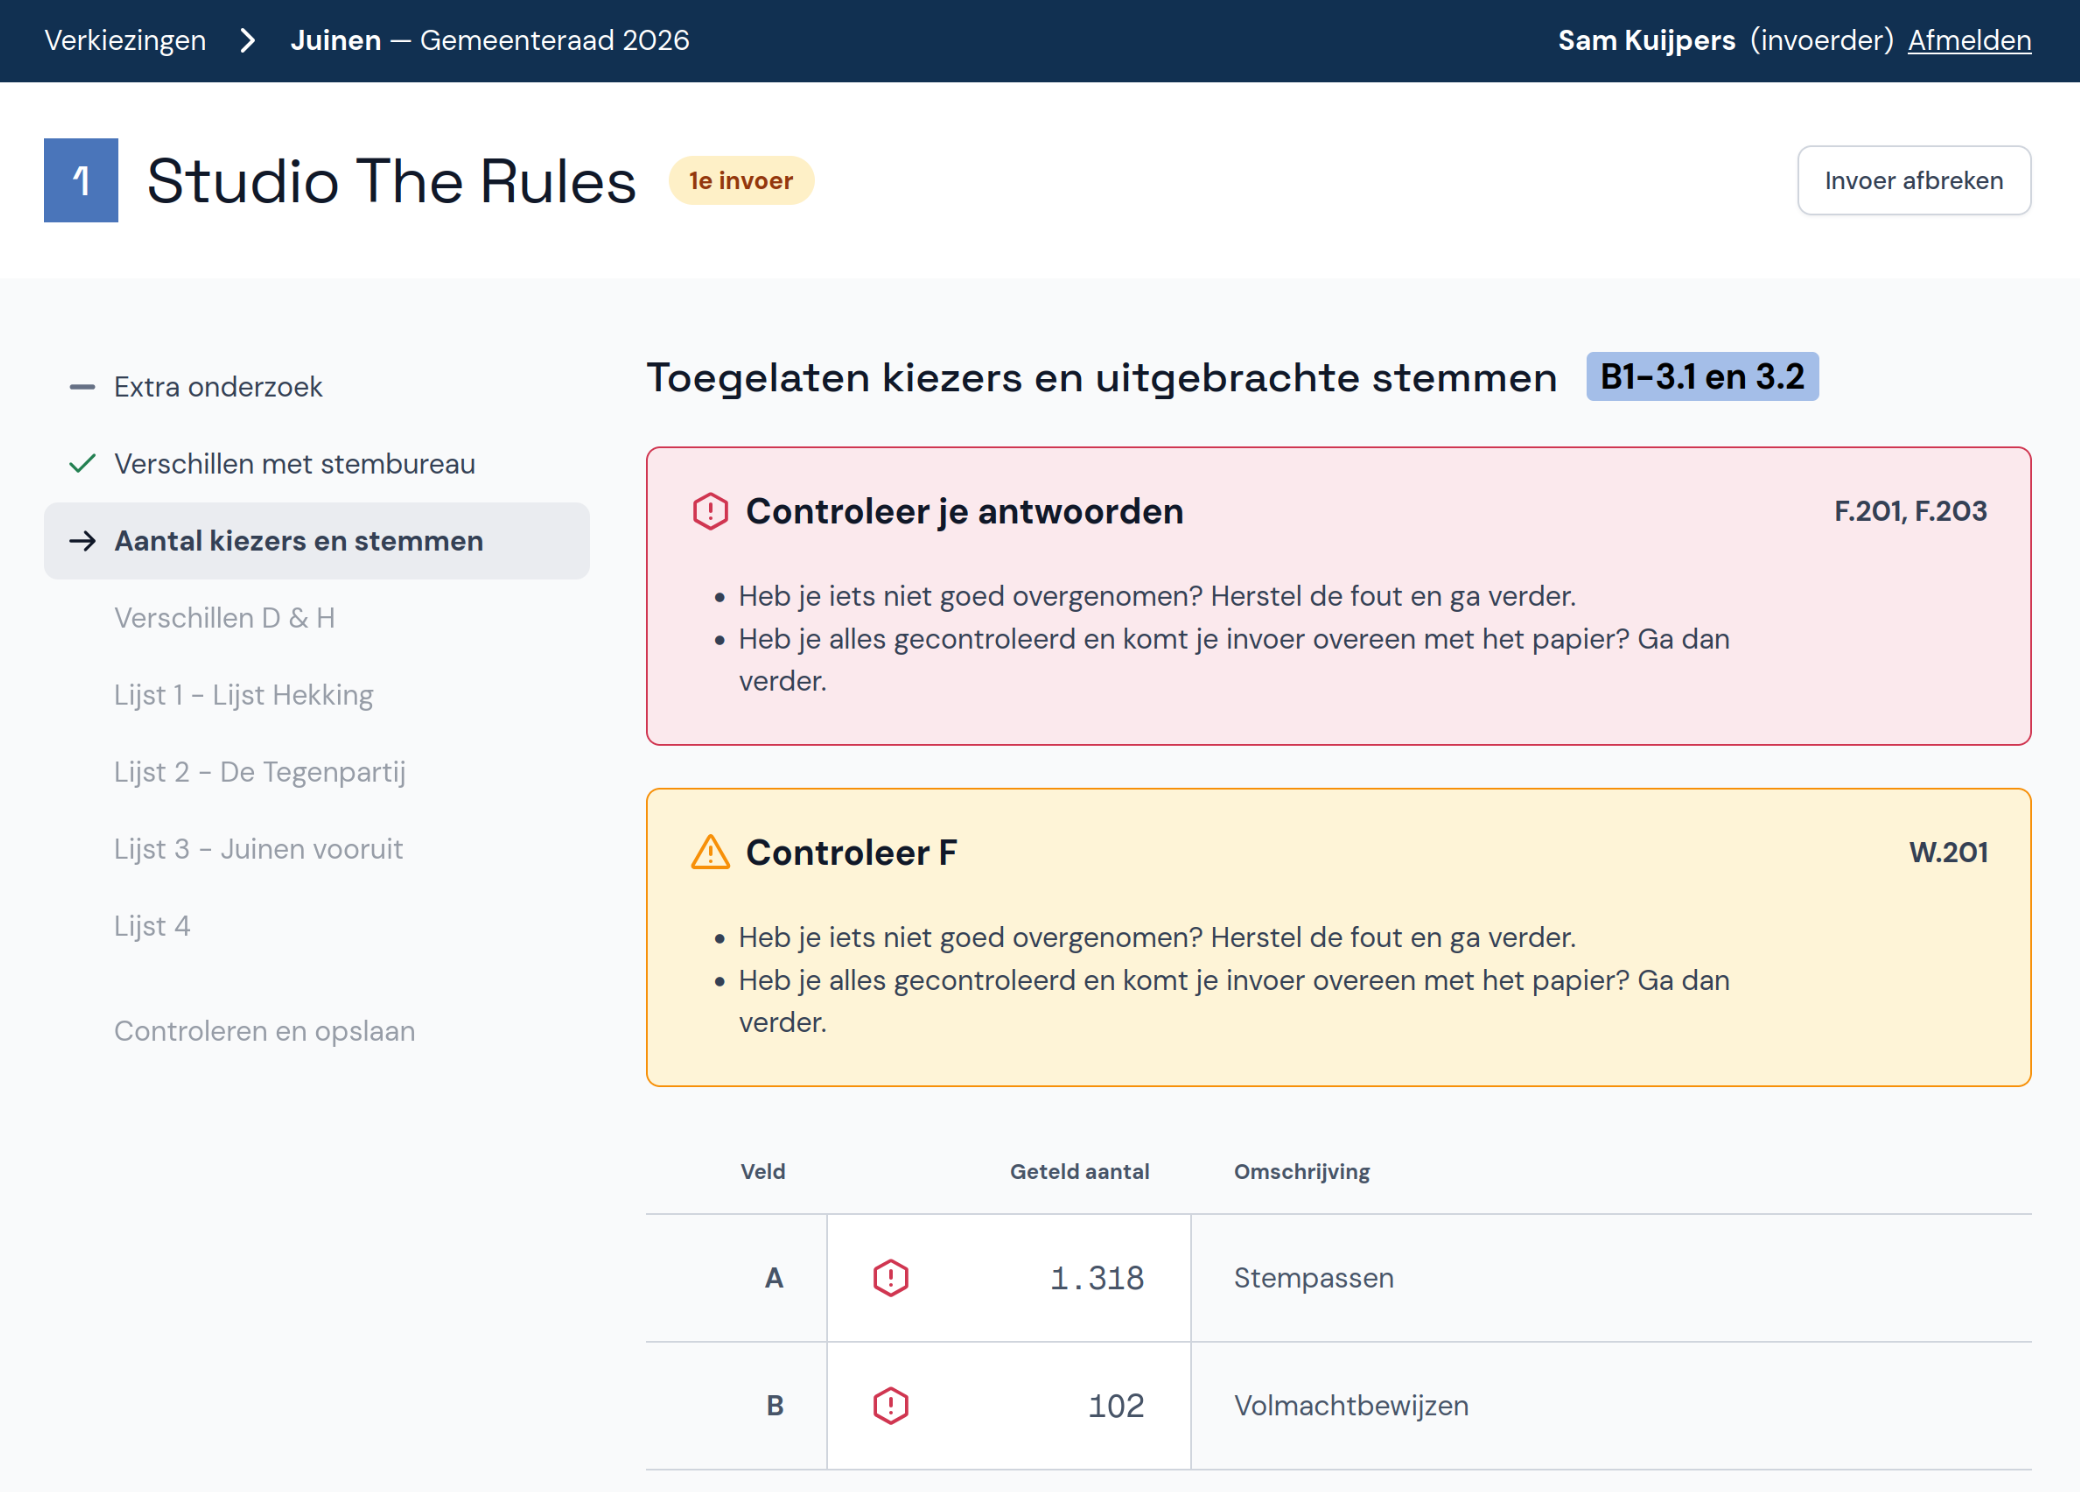The height and width of the screenshot is (1492, 2080).
Task: Click the blue polling station number 1 badge
Action: tap(81, 180)
